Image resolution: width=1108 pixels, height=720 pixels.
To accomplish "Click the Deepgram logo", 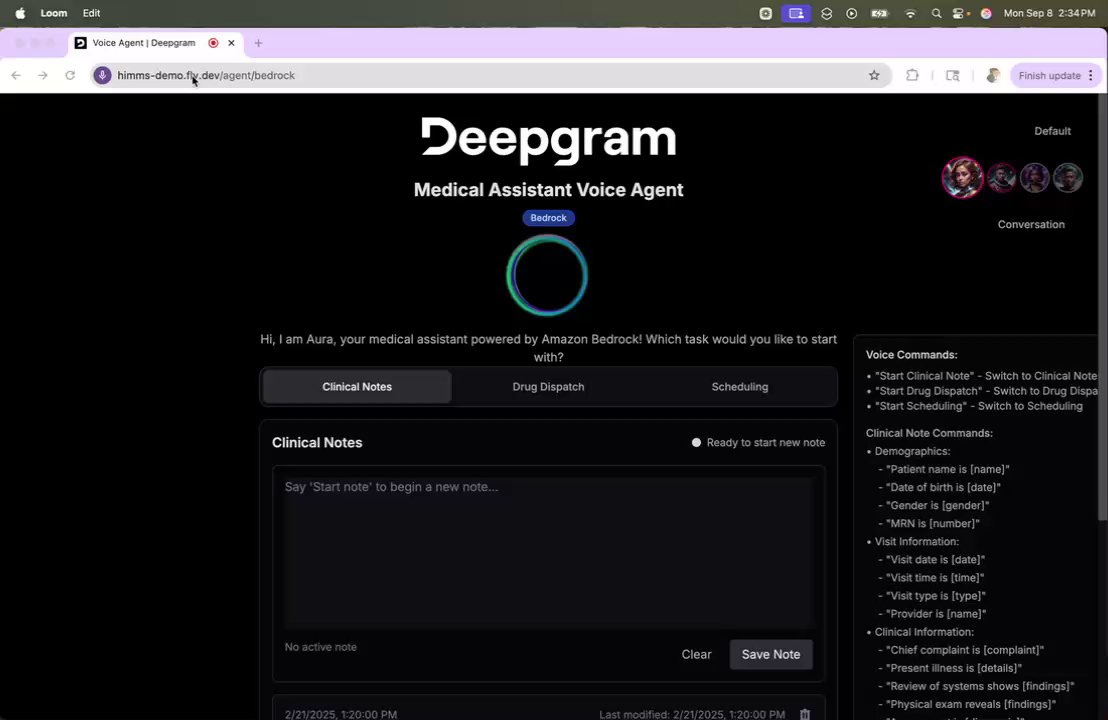I will point(548,140).
